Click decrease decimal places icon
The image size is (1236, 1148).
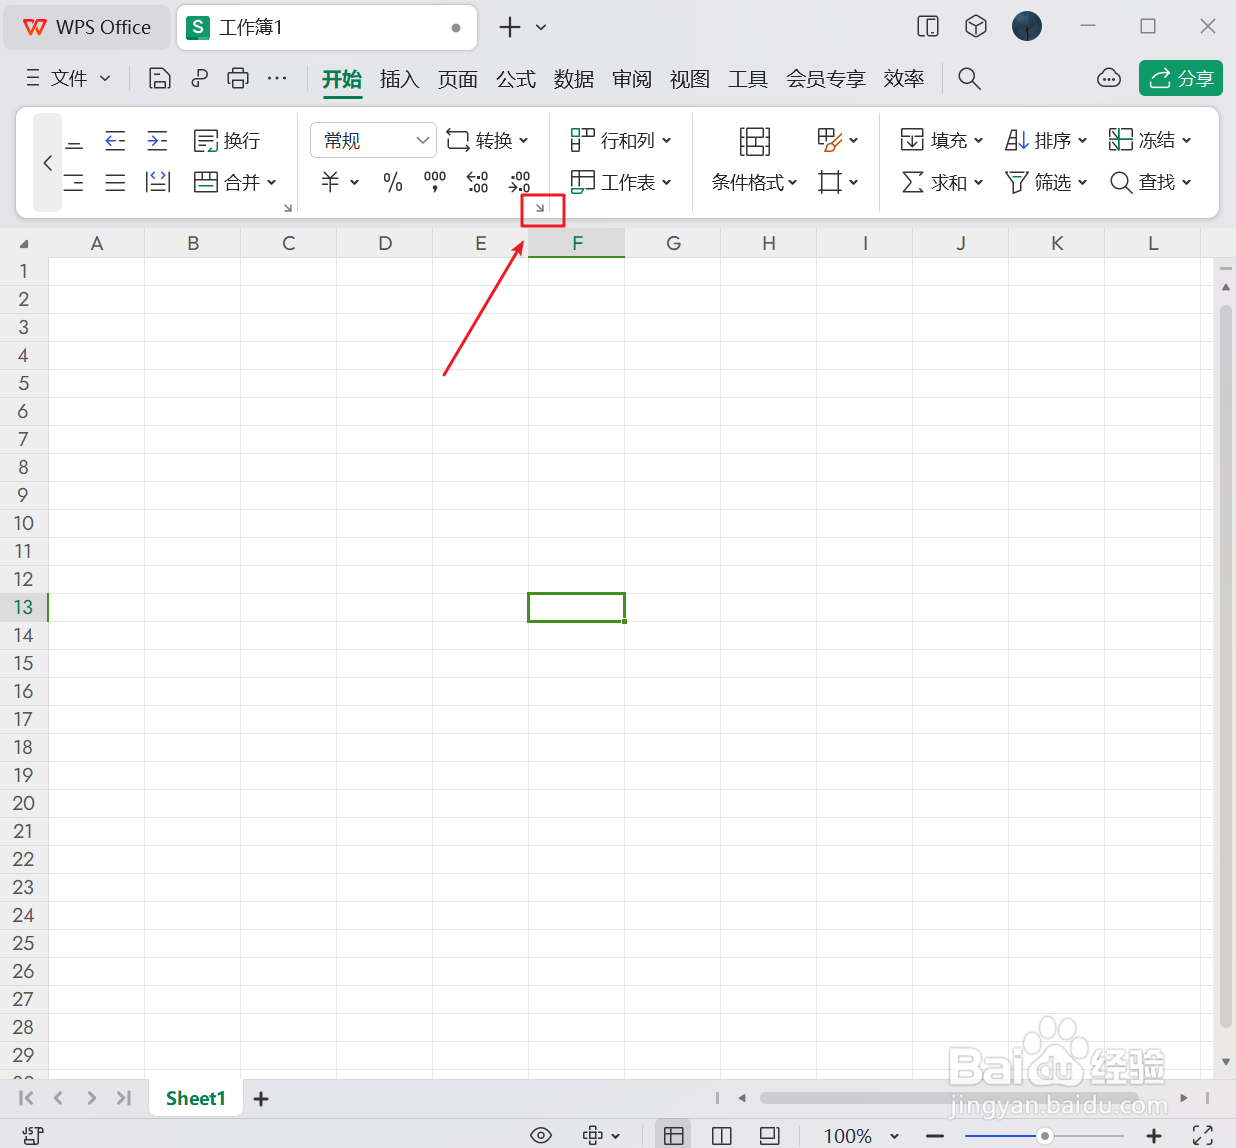point(520,182)
